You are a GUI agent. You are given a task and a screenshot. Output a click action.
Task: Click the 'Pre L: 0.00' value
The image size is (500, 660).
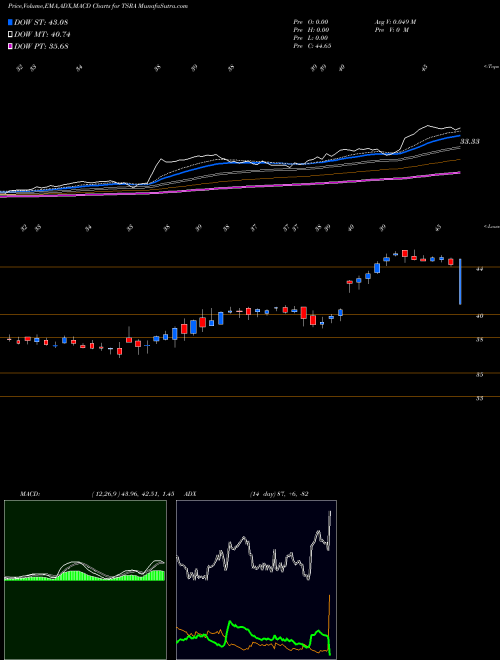(311, 38)
